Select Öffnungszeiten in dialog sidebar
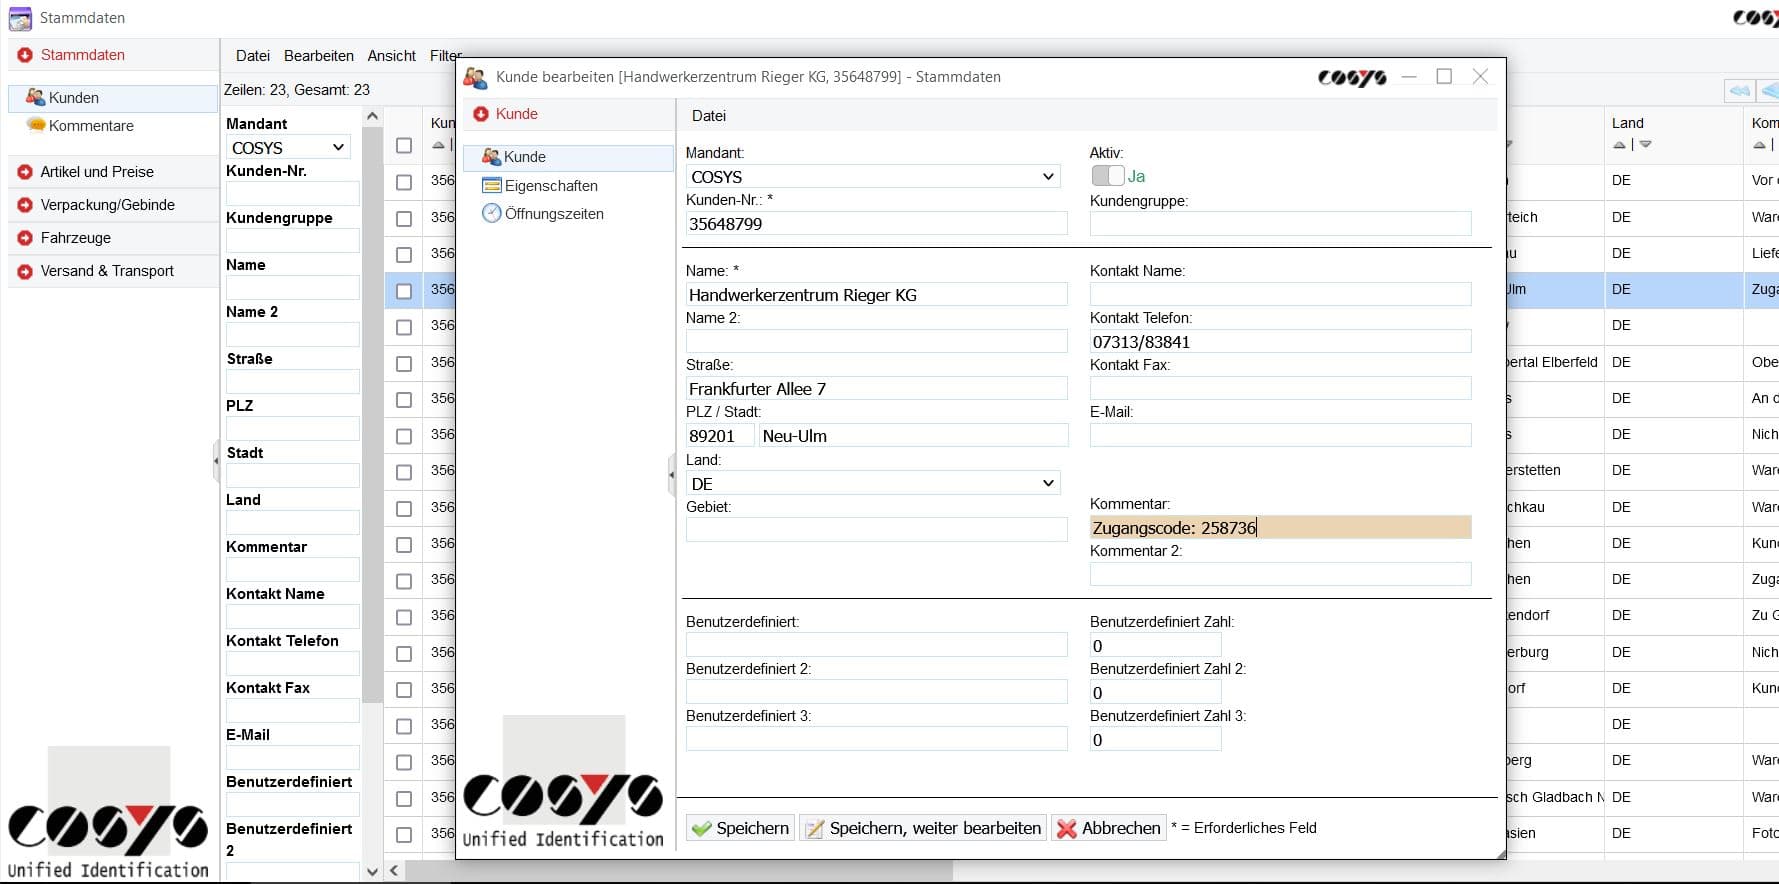The width and height of the screenshot is (1779, 884). (554, 214)
